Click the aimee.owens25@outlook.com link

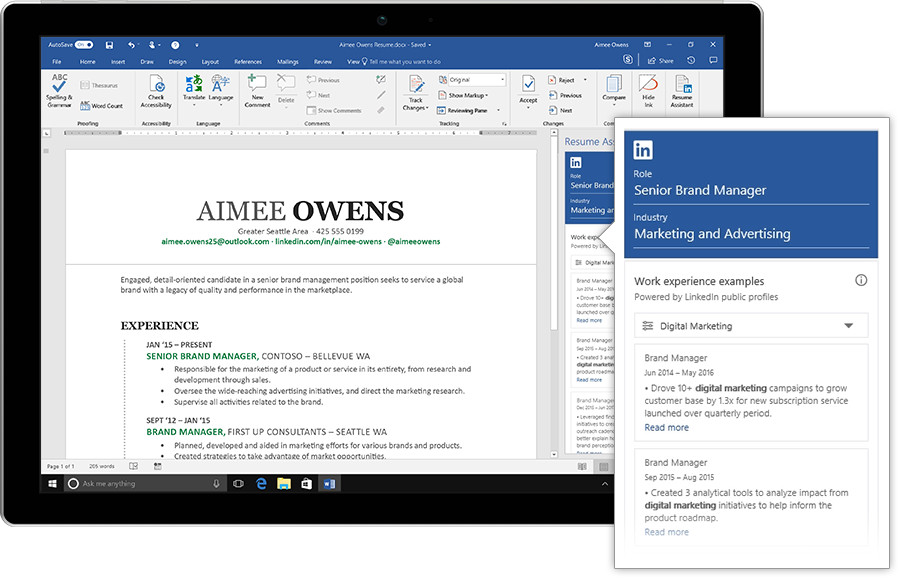215,242
